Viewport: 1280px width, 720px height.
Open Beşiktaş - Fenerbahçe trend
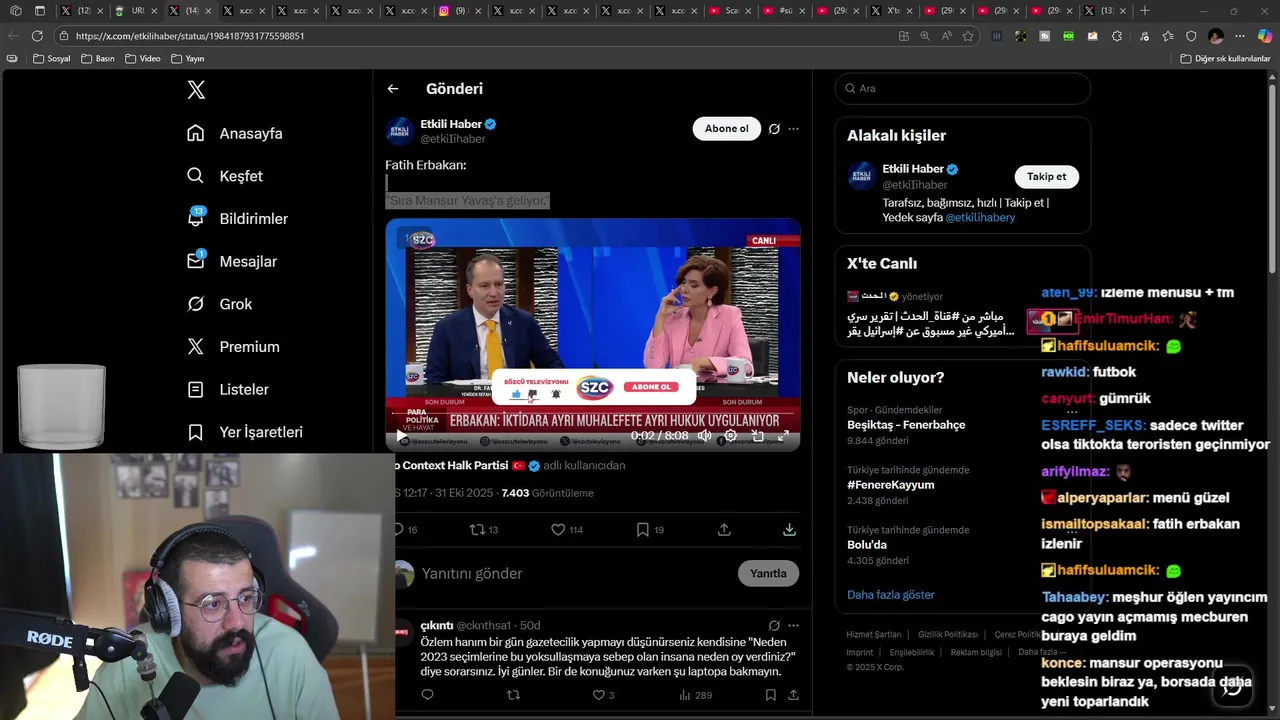[906, 425]
